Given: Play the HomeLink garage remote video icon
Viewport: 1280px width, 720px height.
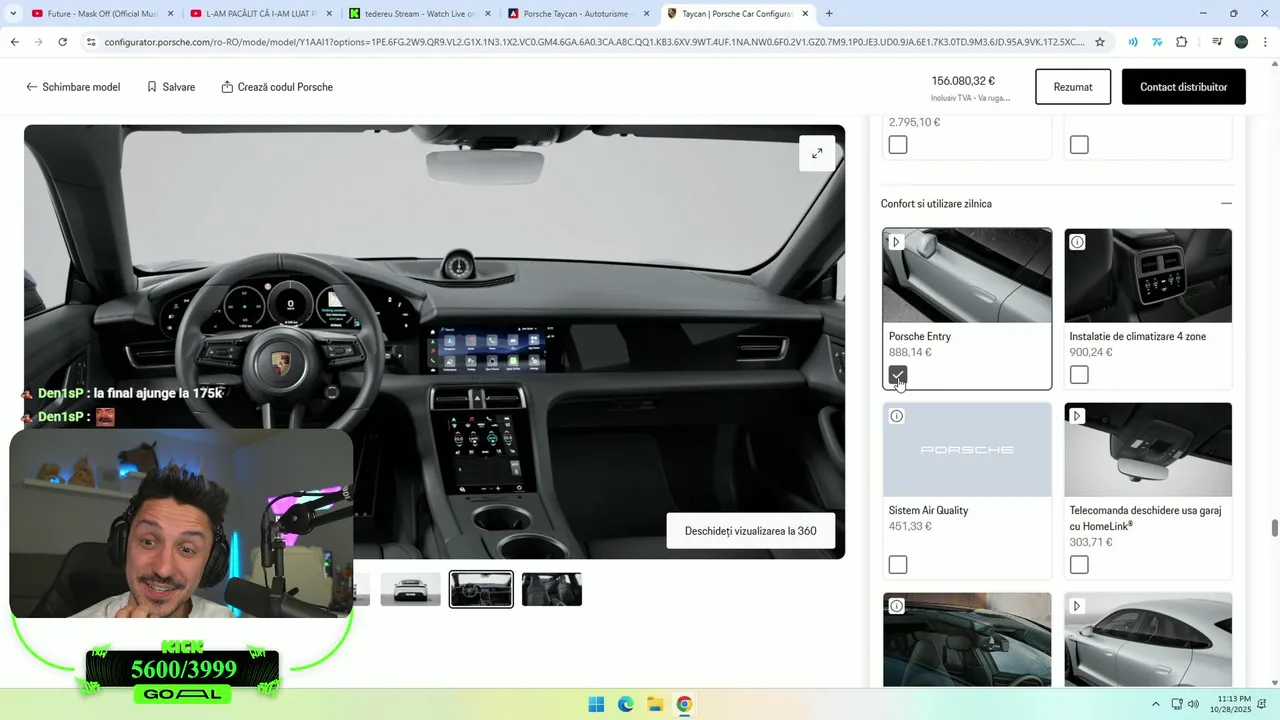Looking at the screenshot, I should click(1077, 416).
